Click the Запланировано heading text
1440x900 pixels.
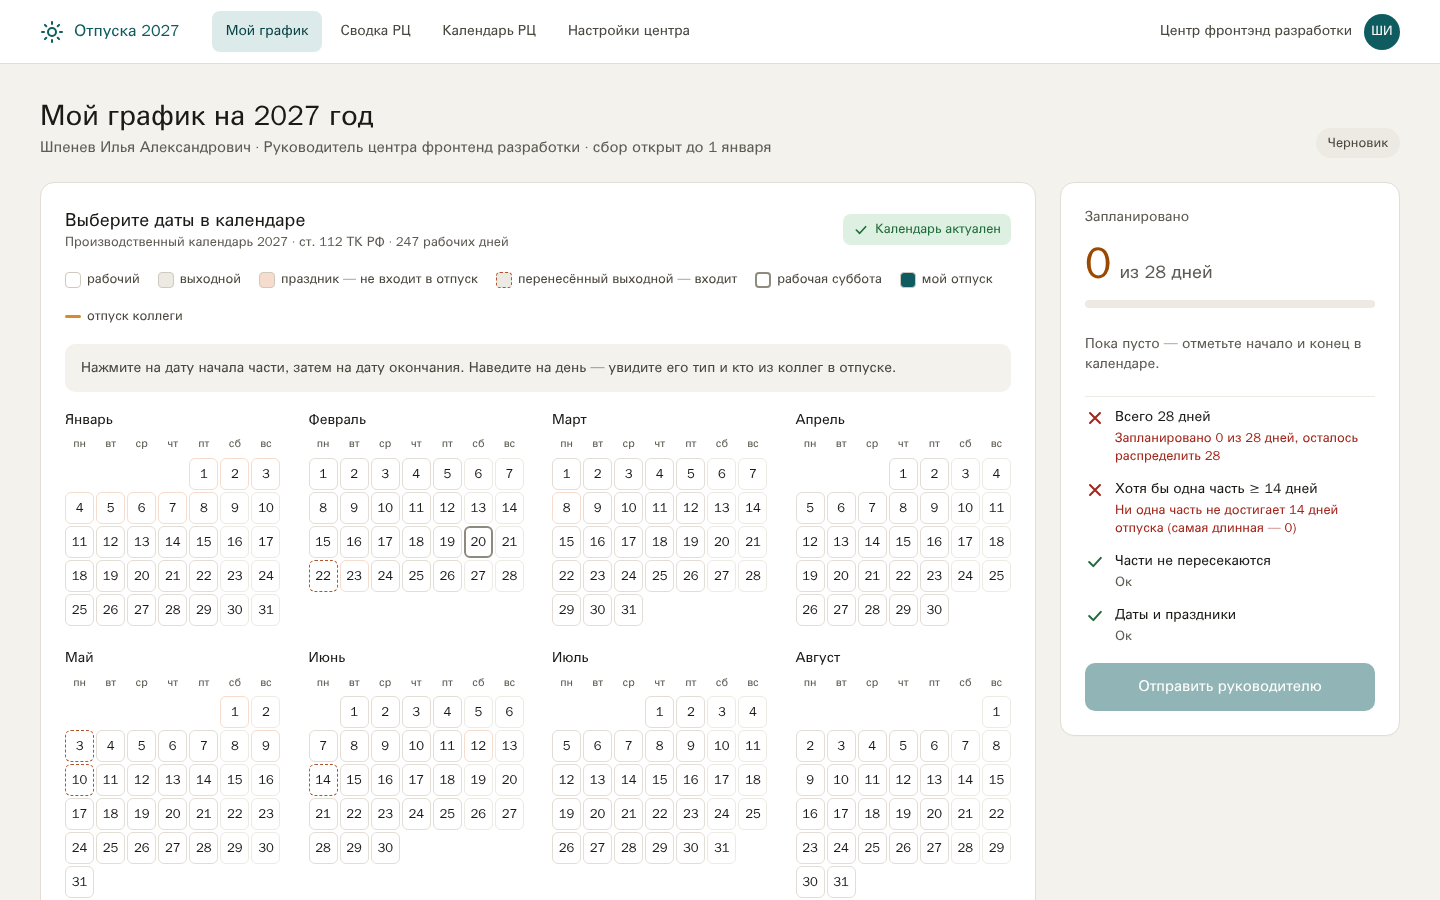[x=1137, y=216]
